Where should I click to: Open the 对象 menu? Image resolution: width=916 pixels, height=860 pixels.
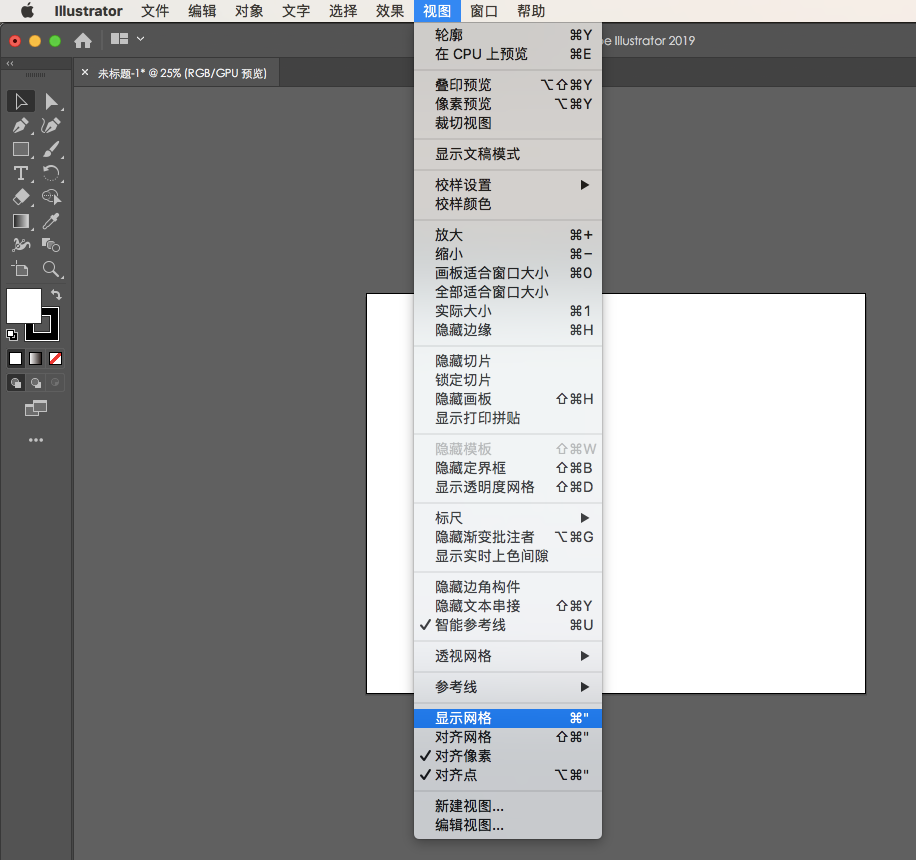tap(249, 11)
